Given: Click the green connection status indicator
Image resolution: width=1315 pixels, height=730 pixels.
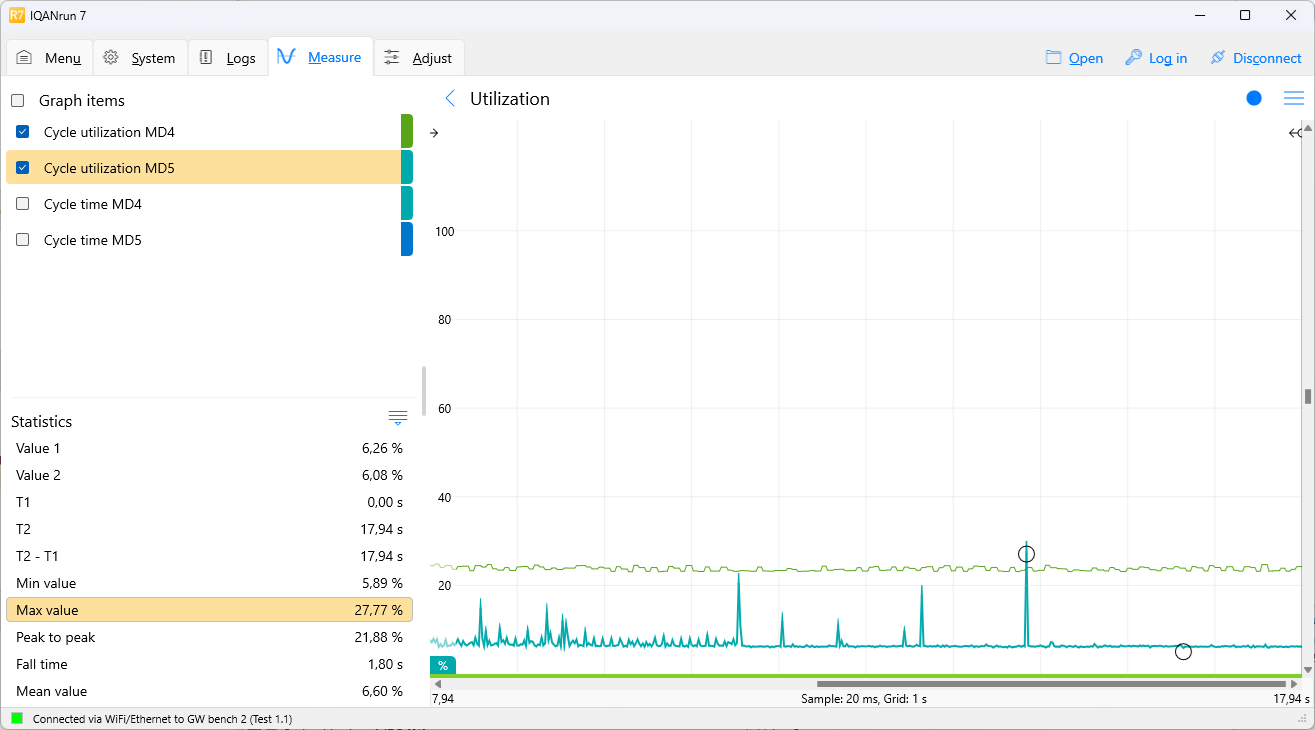Looking at the screenshot, I should point(17,718).
